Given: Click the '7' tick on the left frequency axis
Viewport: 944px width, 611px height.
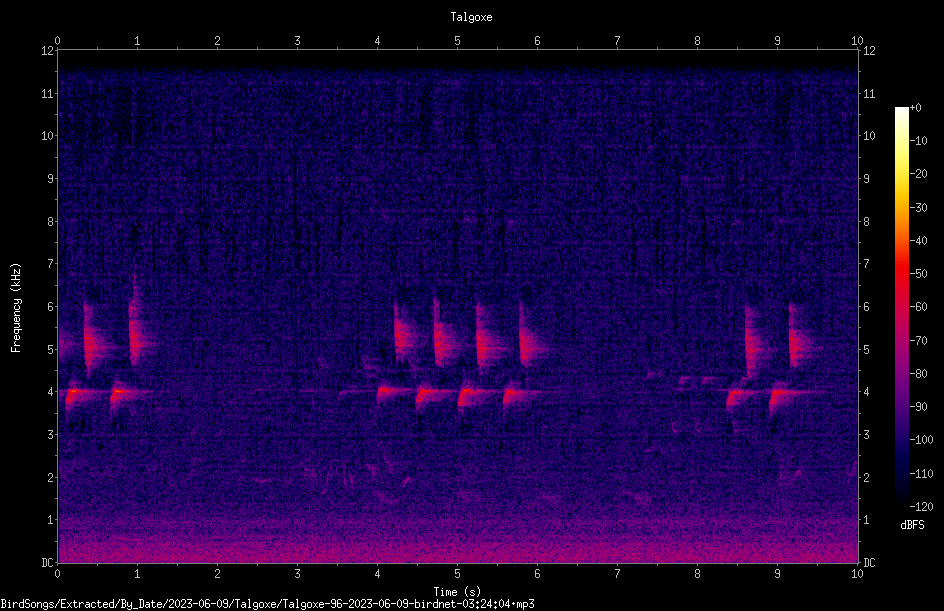Looking at the screenshot, I should point(50,264).
